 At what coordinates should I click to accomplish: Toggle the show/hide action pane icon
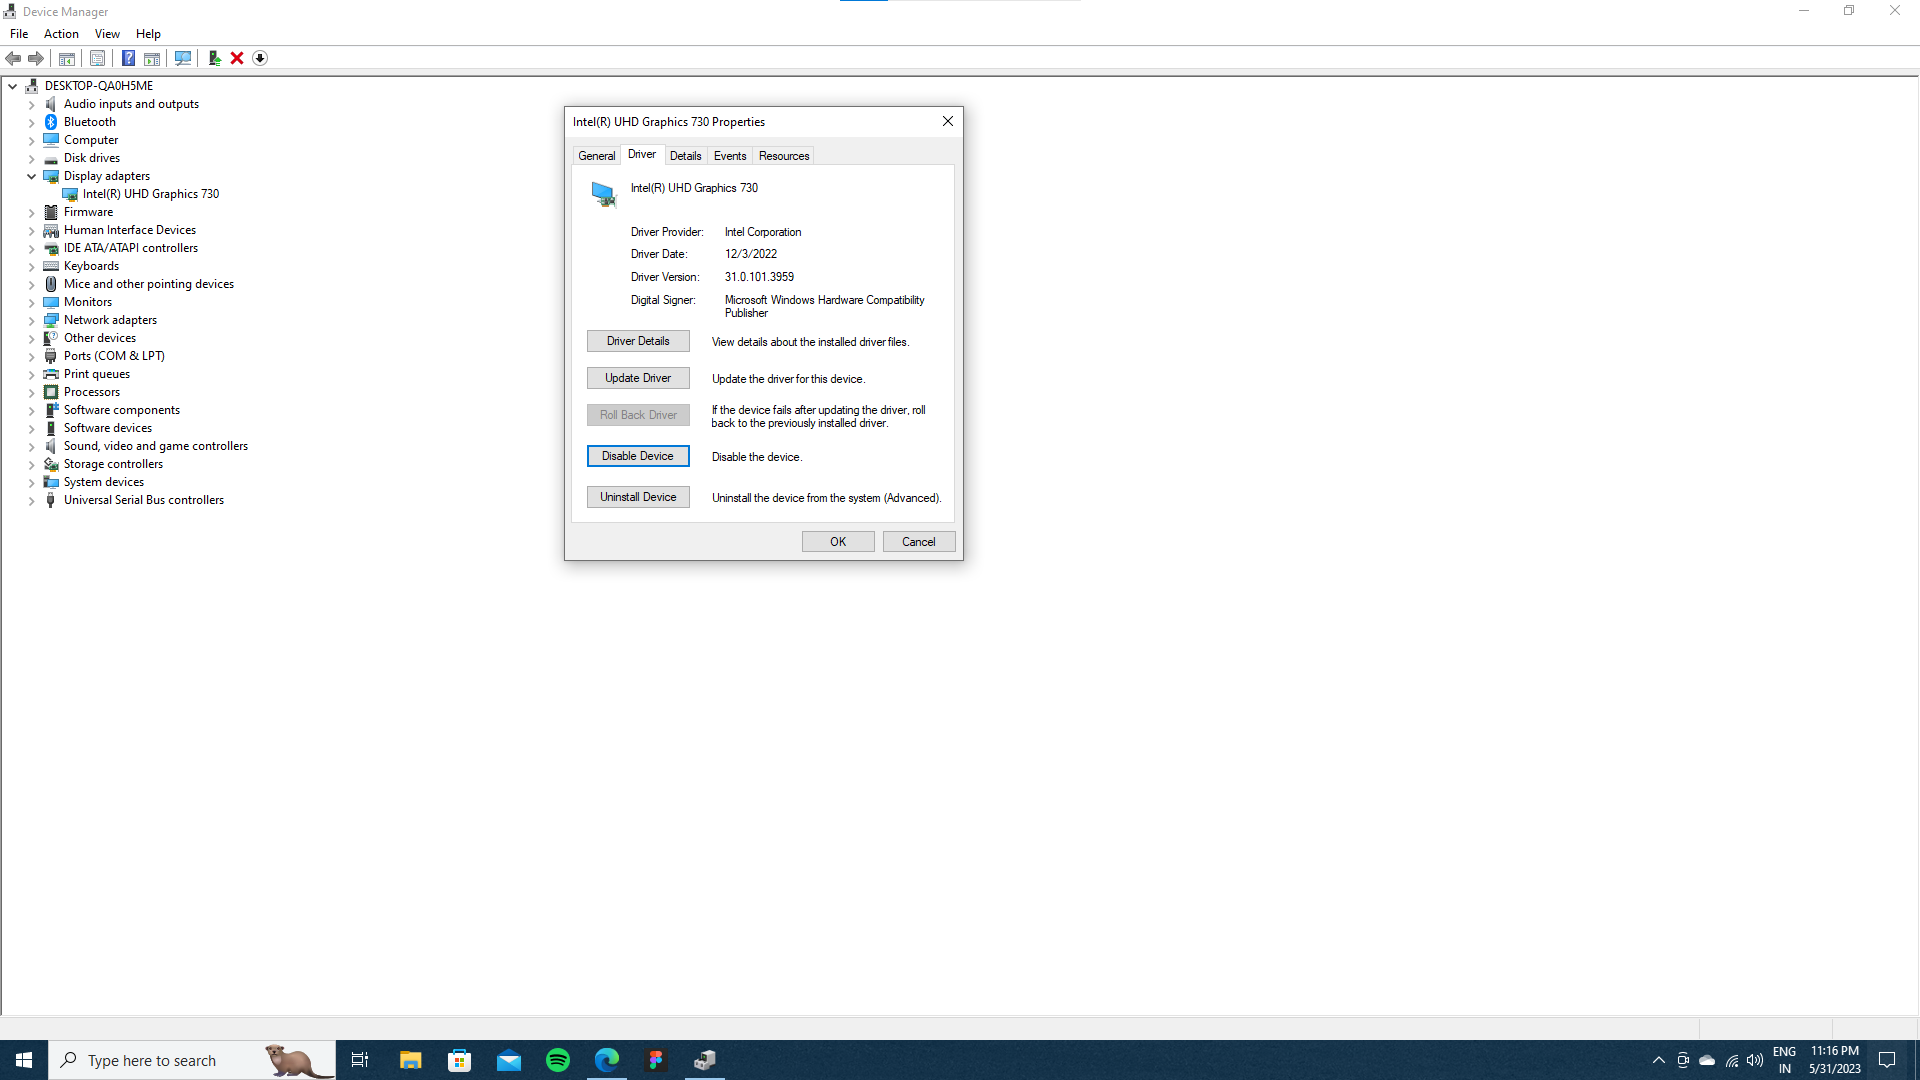click(x=152, y=58)
